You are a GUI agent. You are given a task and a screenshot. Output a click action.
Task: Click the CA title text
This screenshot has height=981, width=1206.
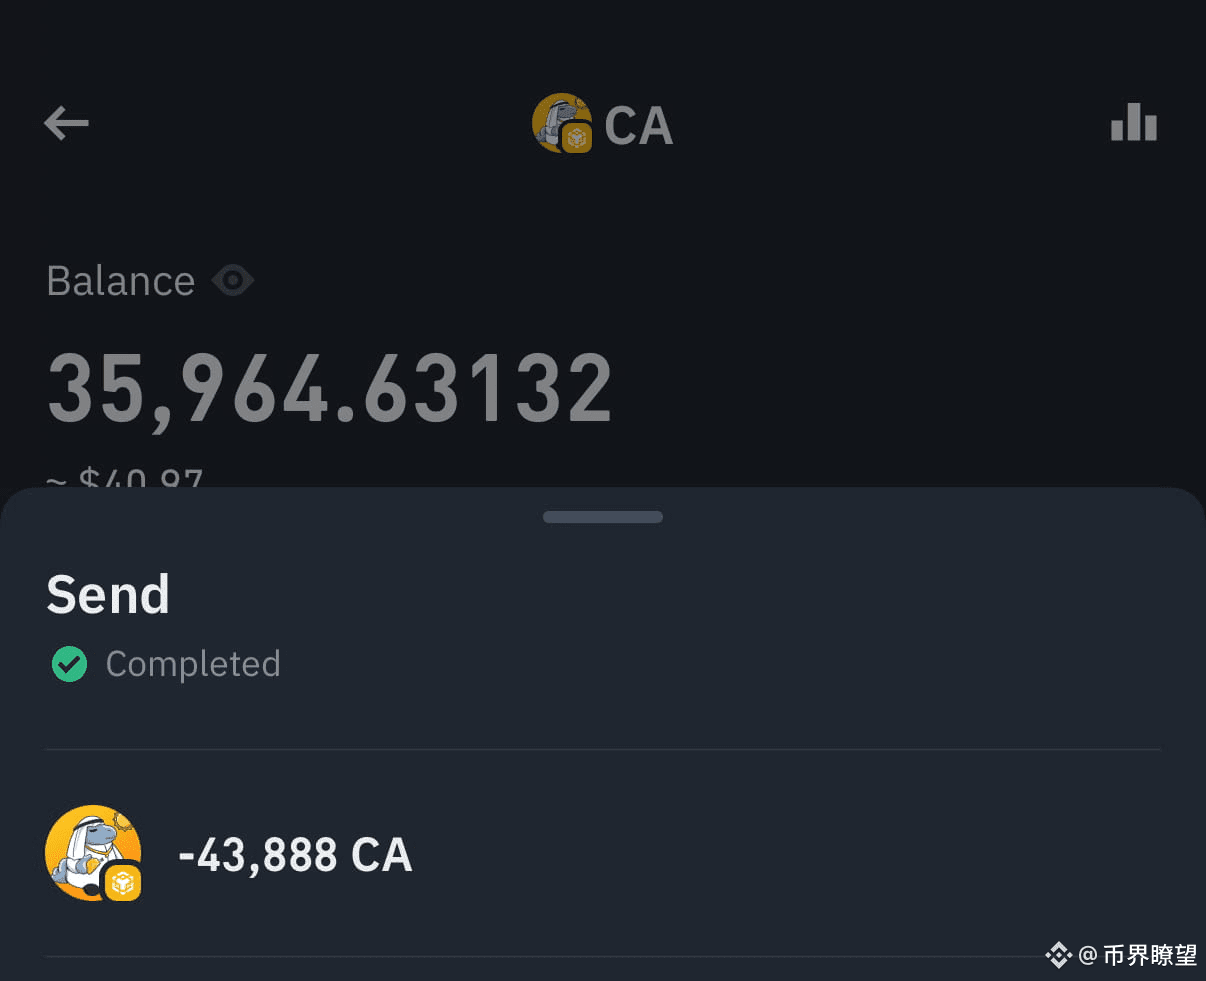638,126
